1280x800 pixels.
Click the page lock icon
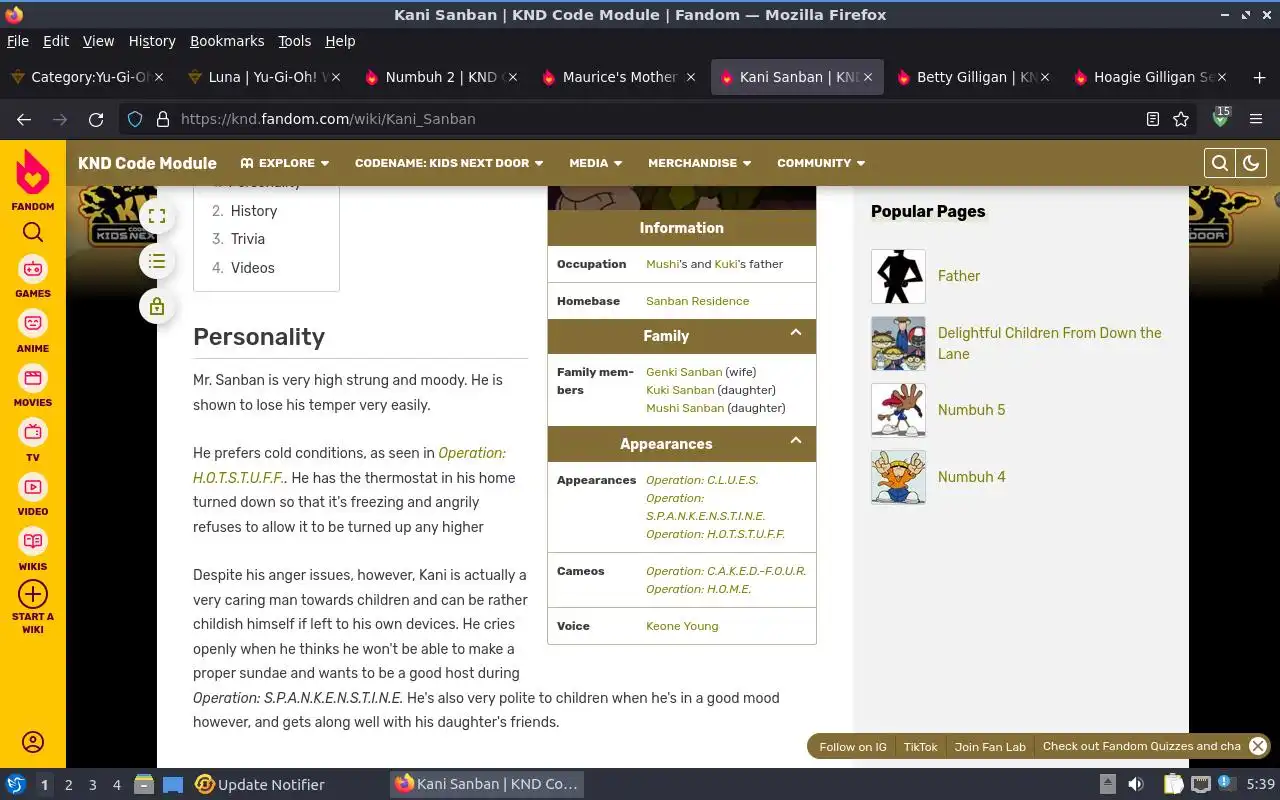click(x=157, y=307)
